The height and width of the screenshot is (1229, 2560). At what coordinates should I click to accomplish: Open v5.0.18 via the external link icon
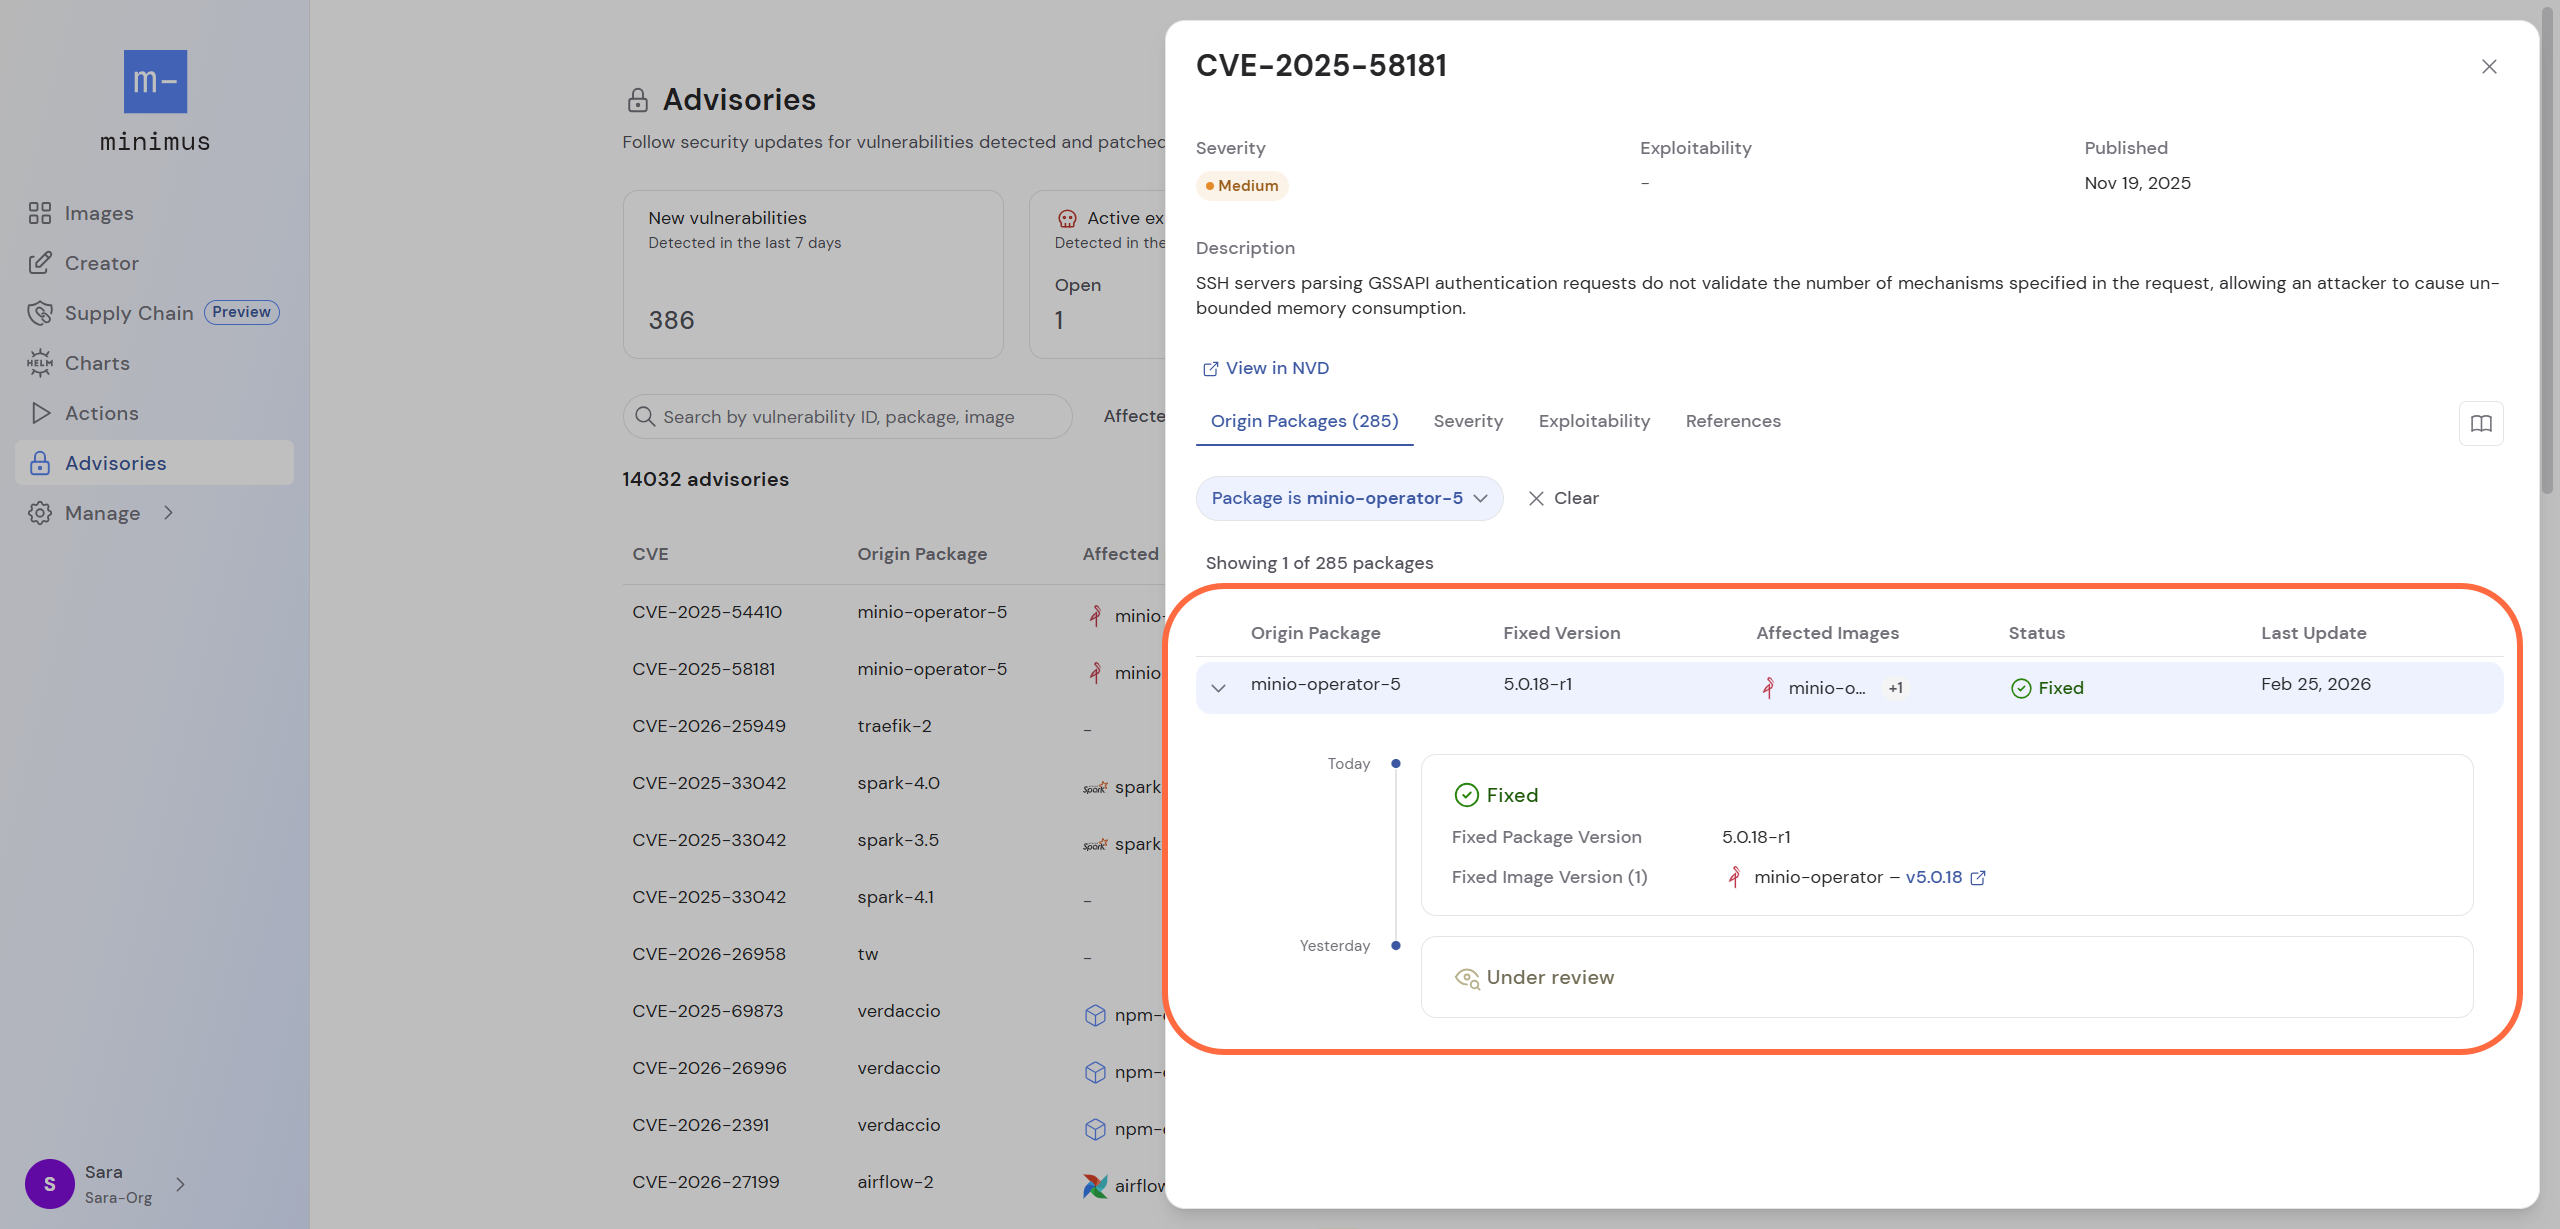pos(1978,877)
